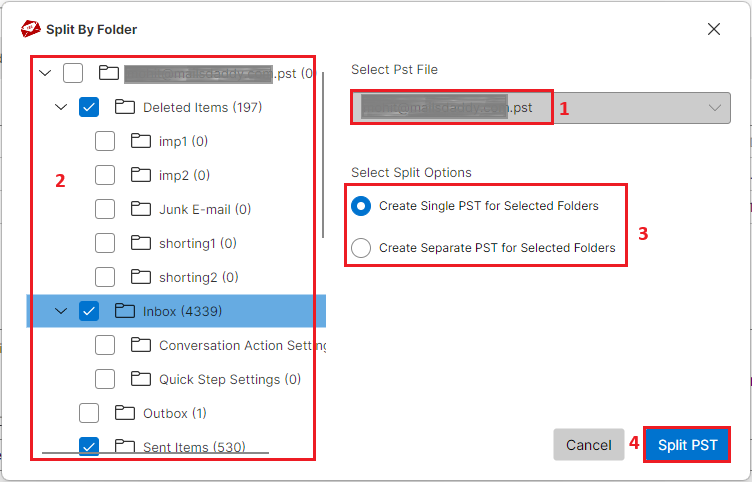This screenshot has width=752, height=482.
Task: Click the Split PST button
Action: [687, 445]
